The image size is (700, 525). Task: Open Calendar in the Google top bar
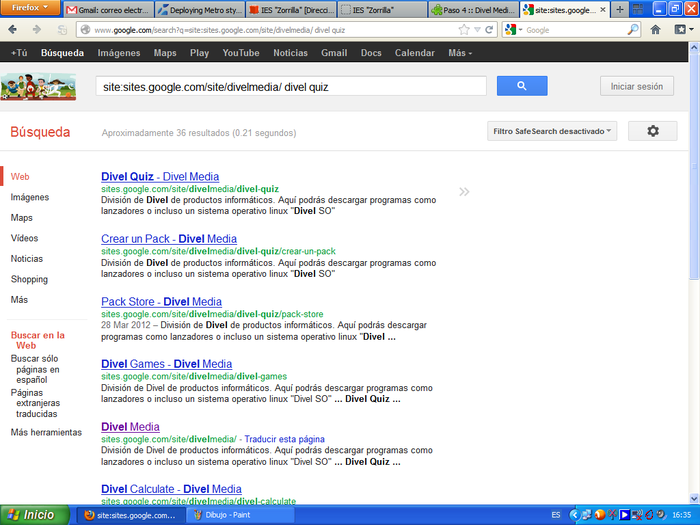(x=414, y=53)
